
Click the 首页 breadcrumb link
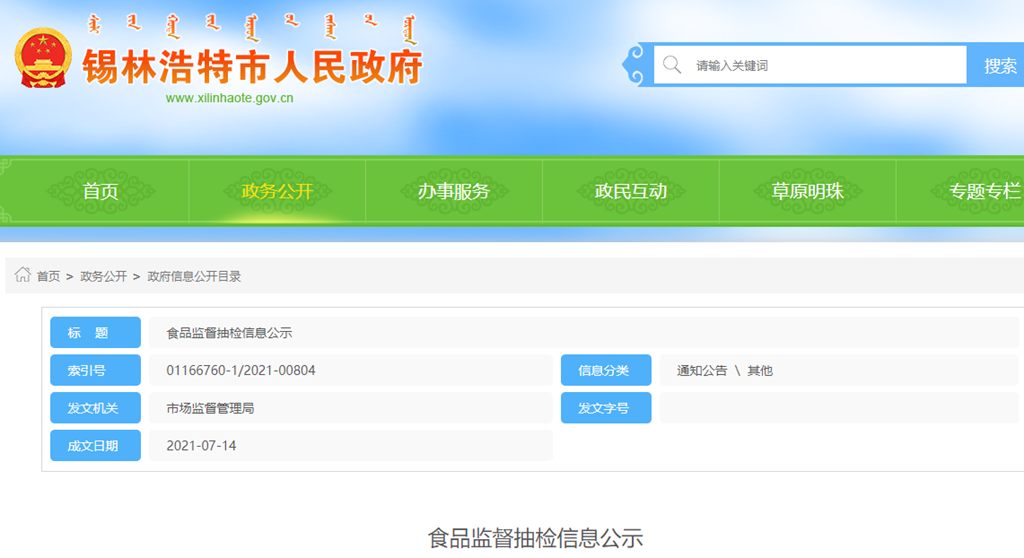click(x=48, y=276)
